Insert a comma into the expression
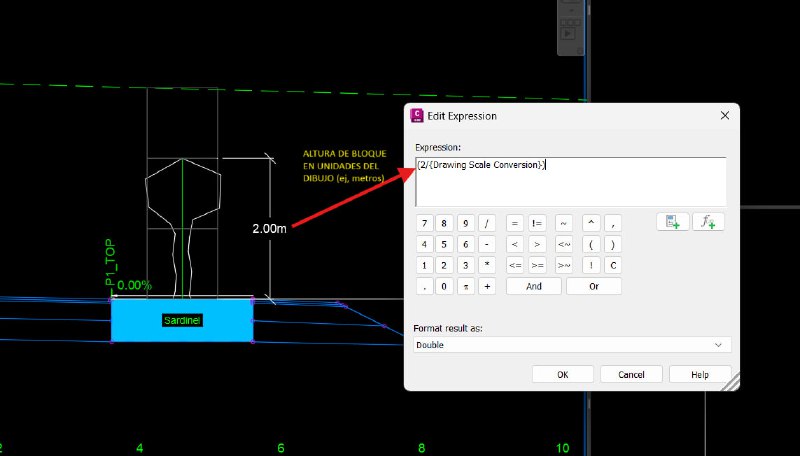This screenshot has height=456, width=800. (613, 223)
